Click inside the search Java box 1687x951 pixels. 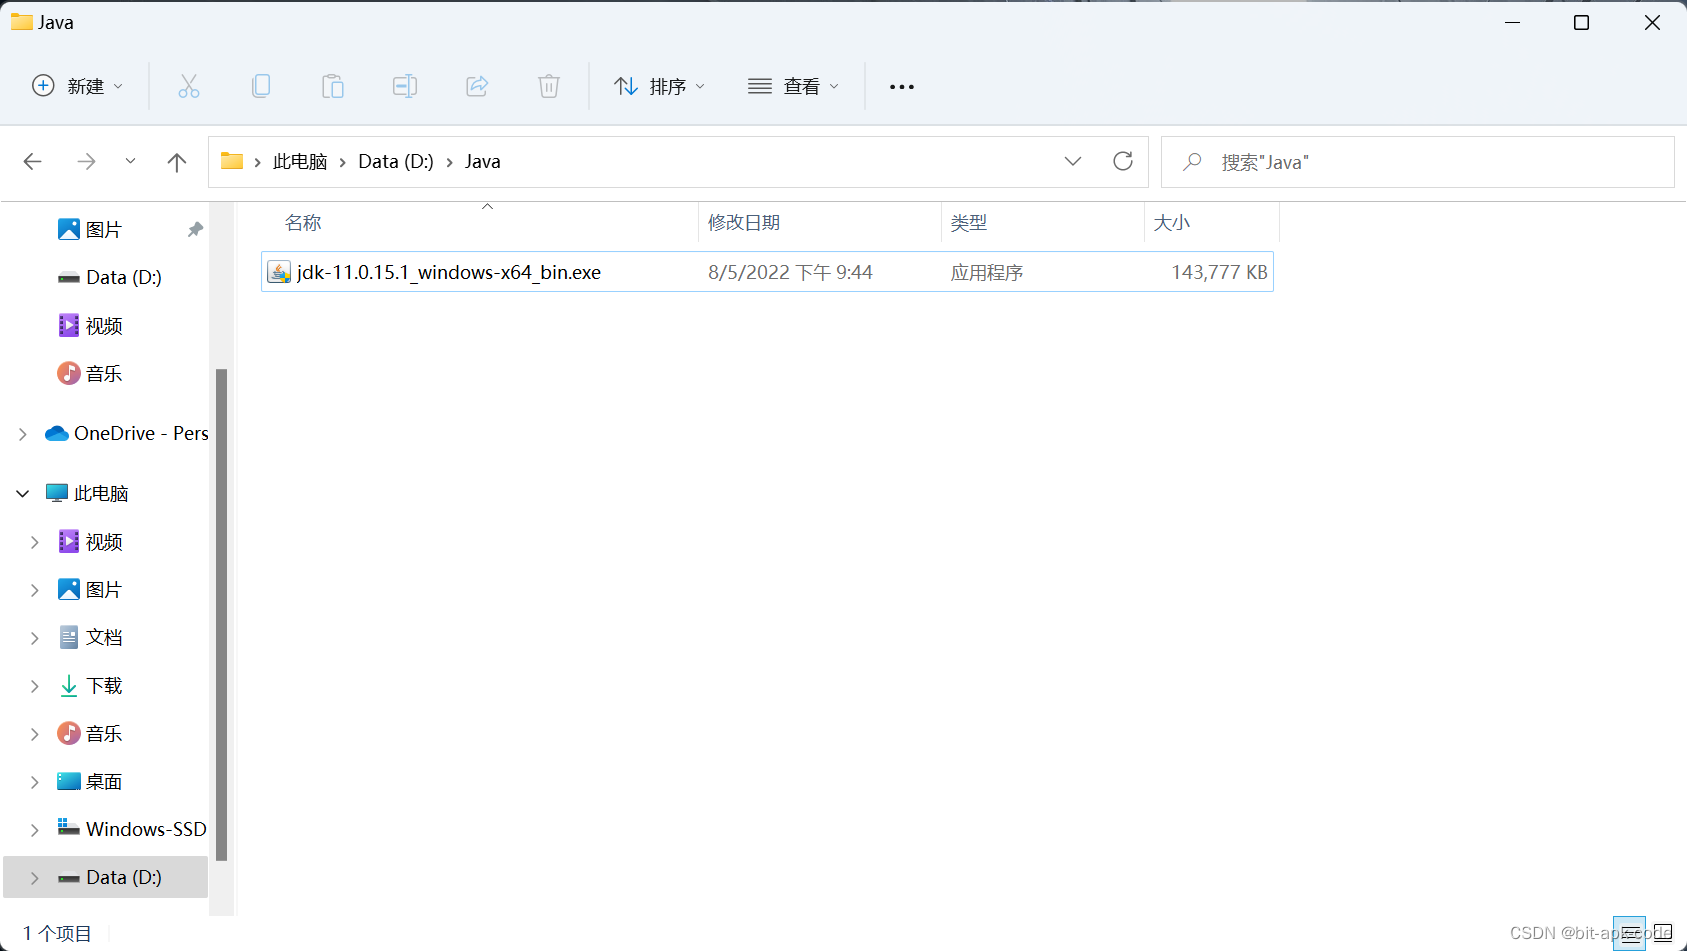click(1300, 161)
